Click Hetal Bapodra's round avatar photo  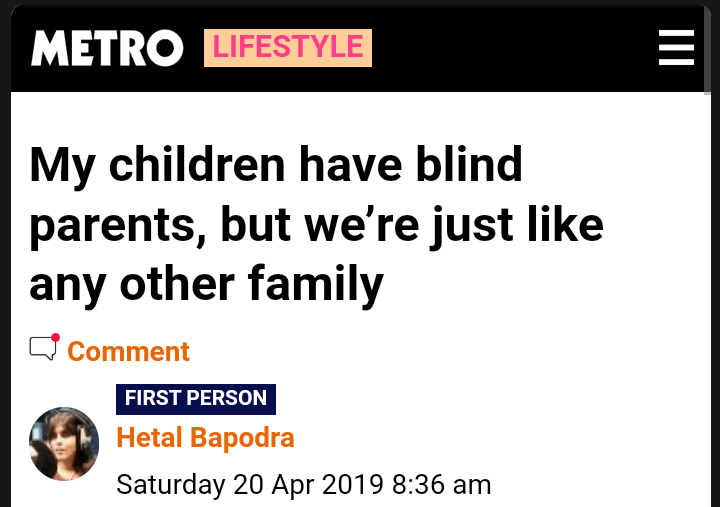coord(64,444)
